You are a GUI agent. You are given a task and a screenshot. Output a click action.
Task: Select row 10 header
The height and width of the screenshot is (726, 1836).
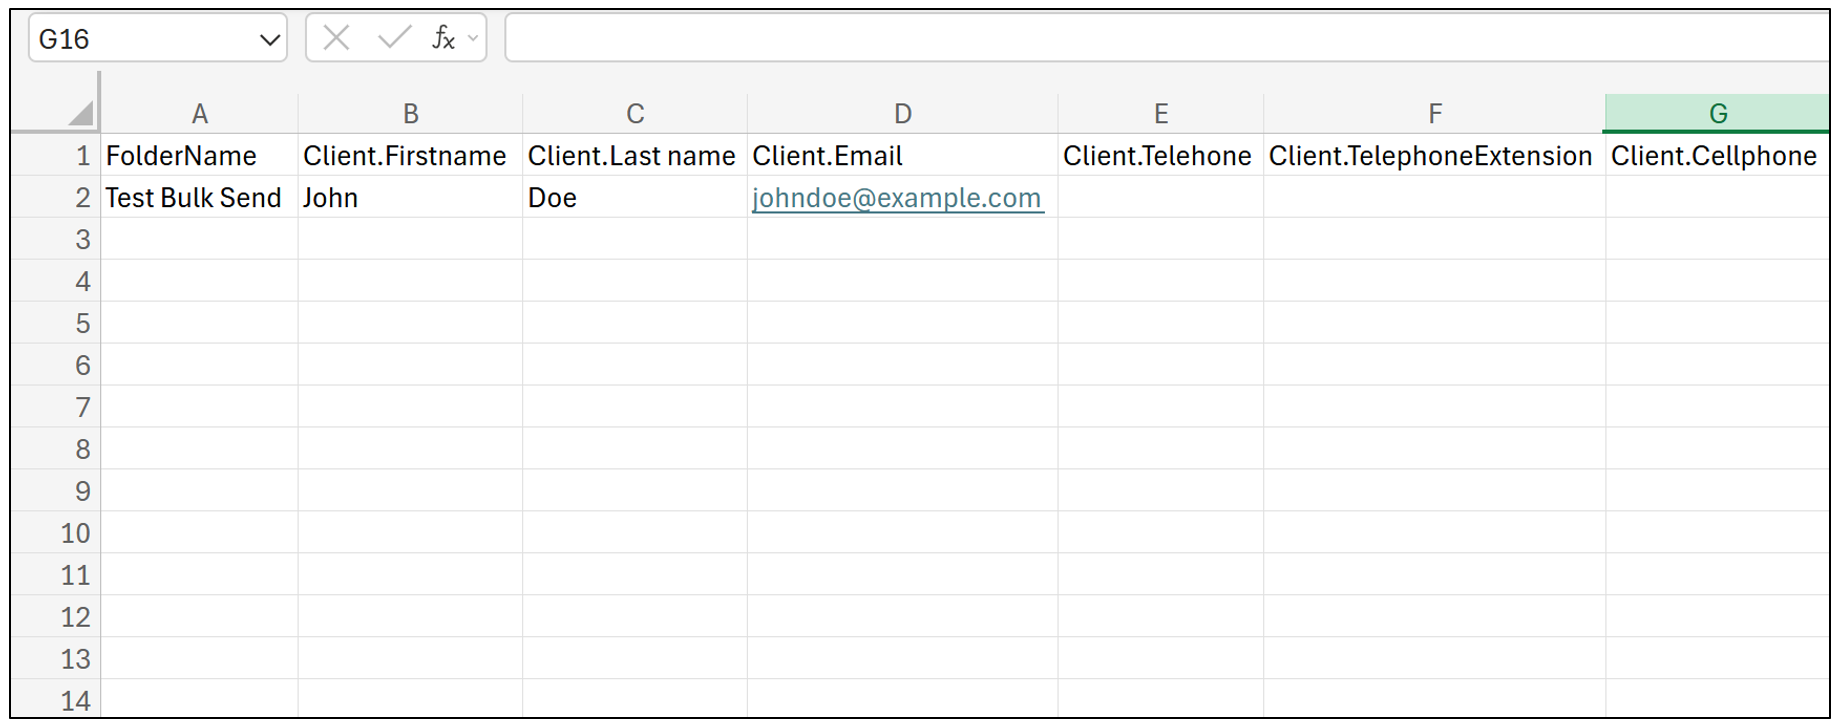(x=56, y=533)
